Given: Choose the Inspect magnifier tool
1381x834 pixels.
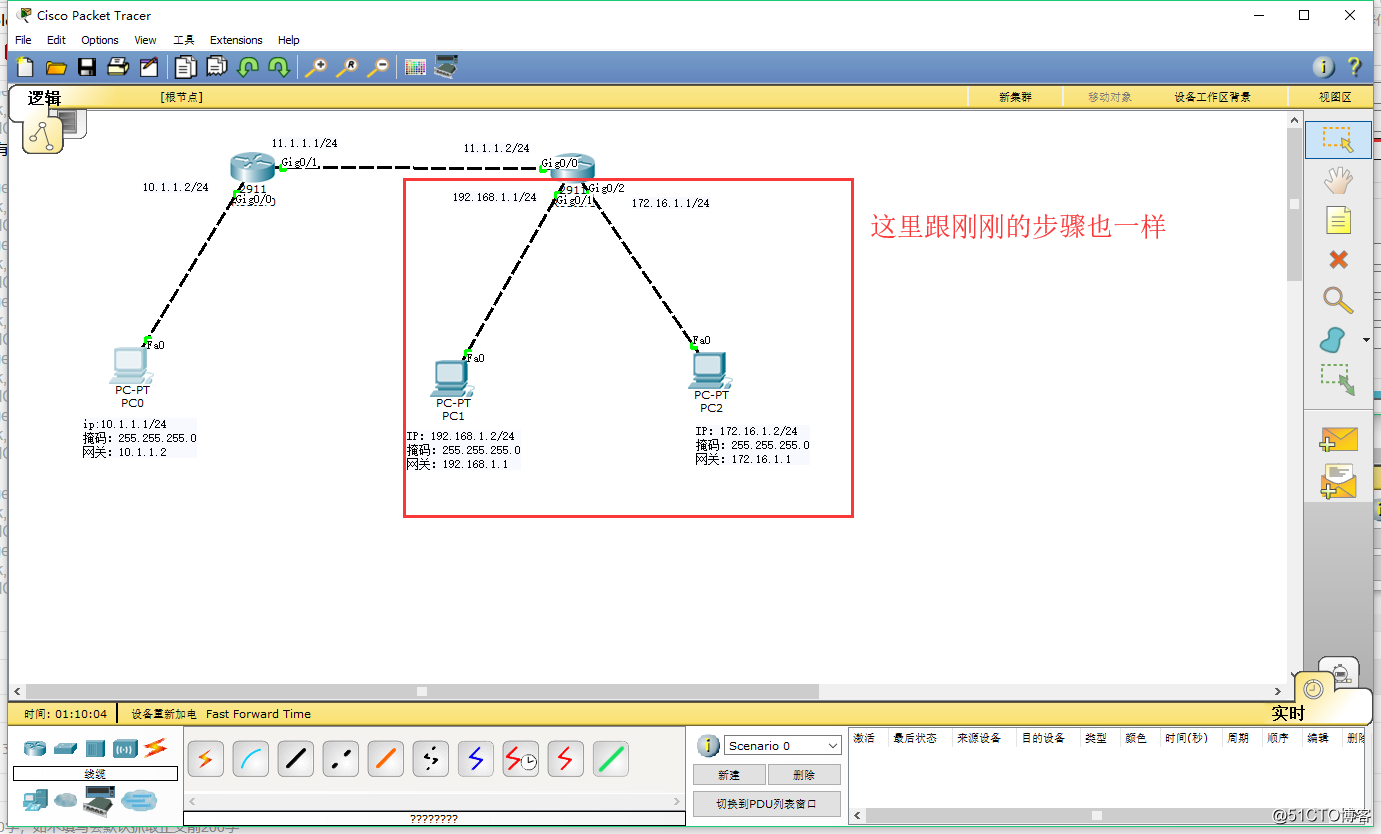Looking at the screenshot, I should tap(1338, 300).
